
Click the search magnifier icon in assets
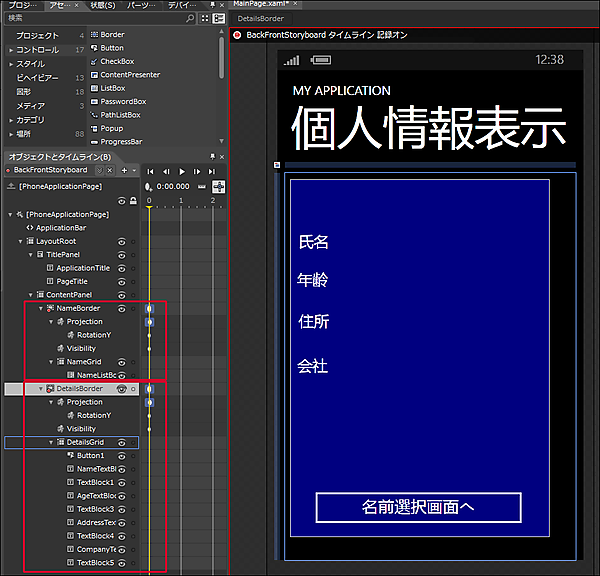[x=191, y=18]
